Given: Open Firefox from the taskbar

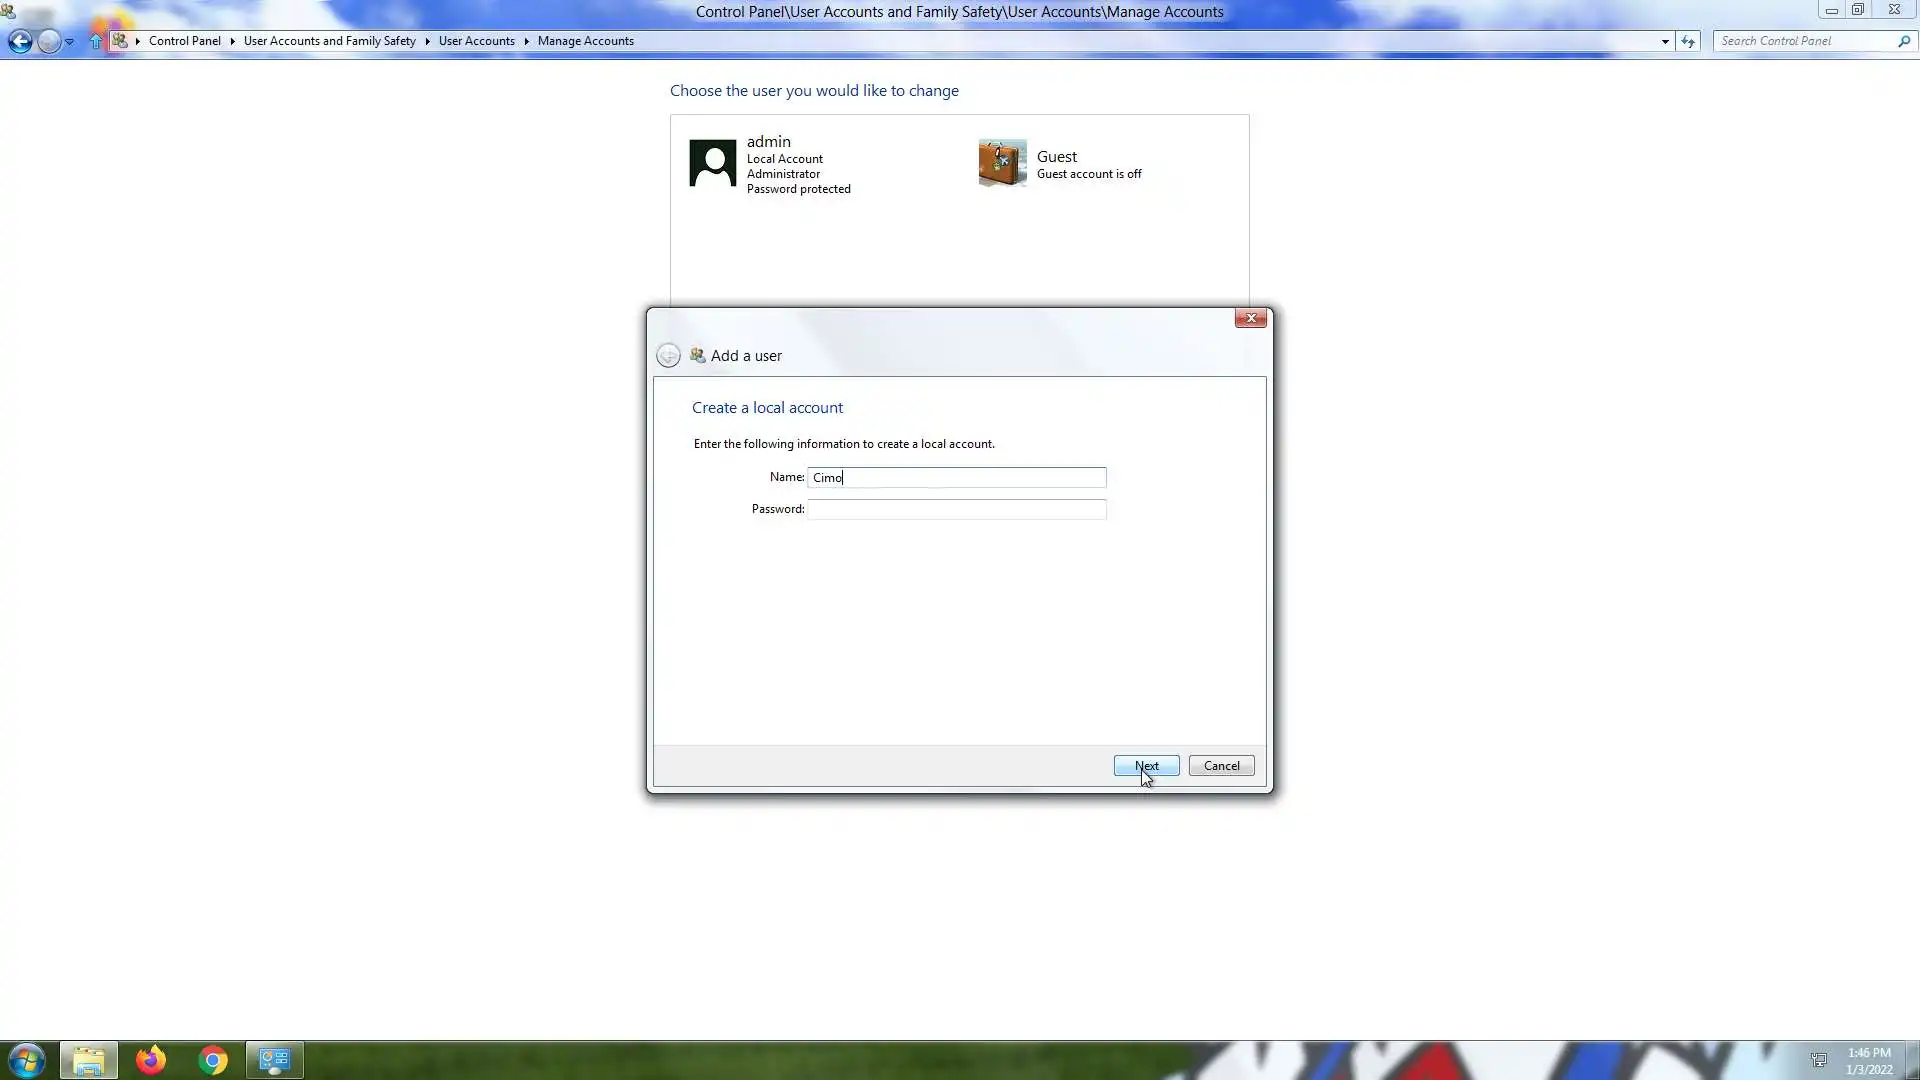Looking at the screenshot, I should click(151, 1060).
